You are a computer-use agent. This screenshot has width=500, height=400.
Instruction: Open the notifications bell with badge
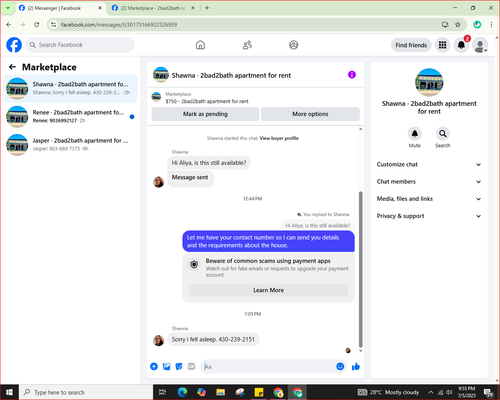coord(461,45)
